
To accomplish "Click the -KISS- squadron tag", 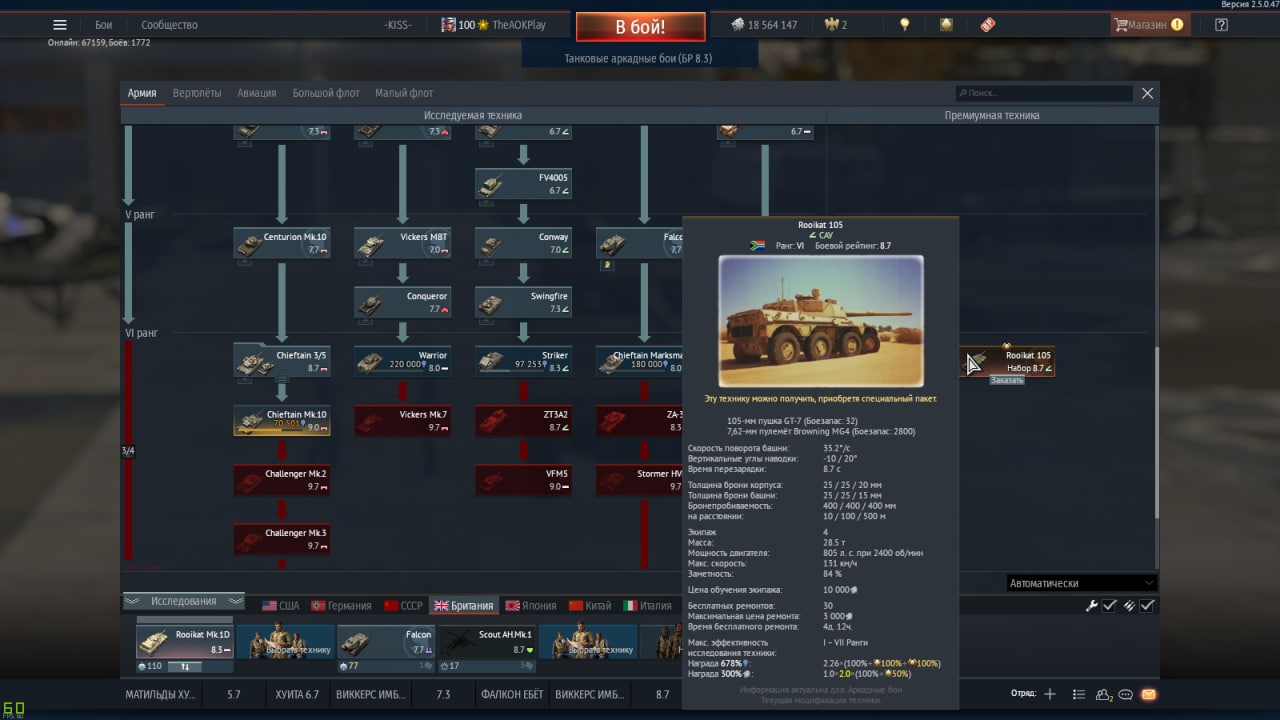I will pos(398,25).
